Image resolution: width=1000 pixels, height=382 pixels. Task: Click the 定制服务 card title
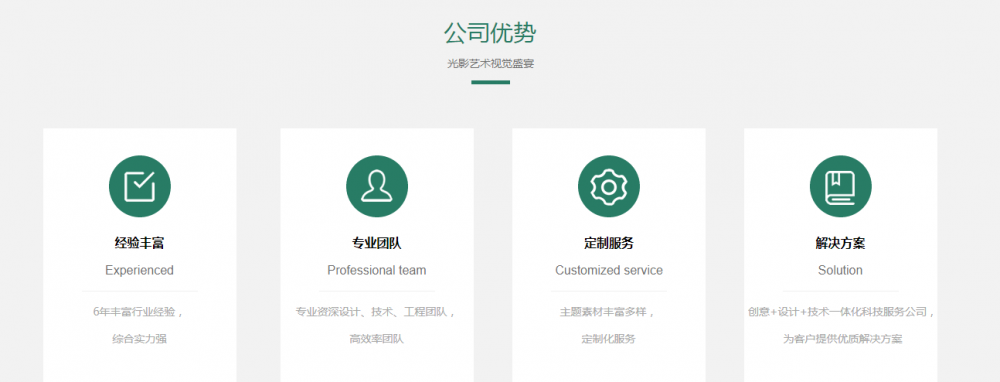608,243
